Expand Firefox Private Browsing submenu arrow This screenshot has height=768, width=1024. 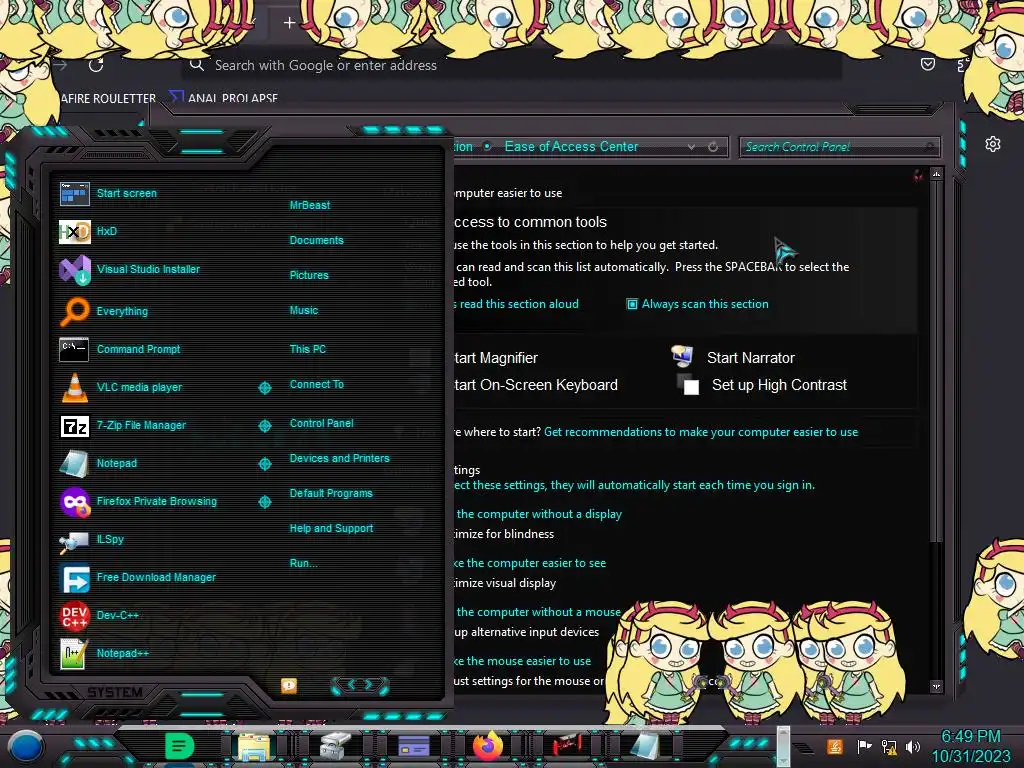[264, 502]
